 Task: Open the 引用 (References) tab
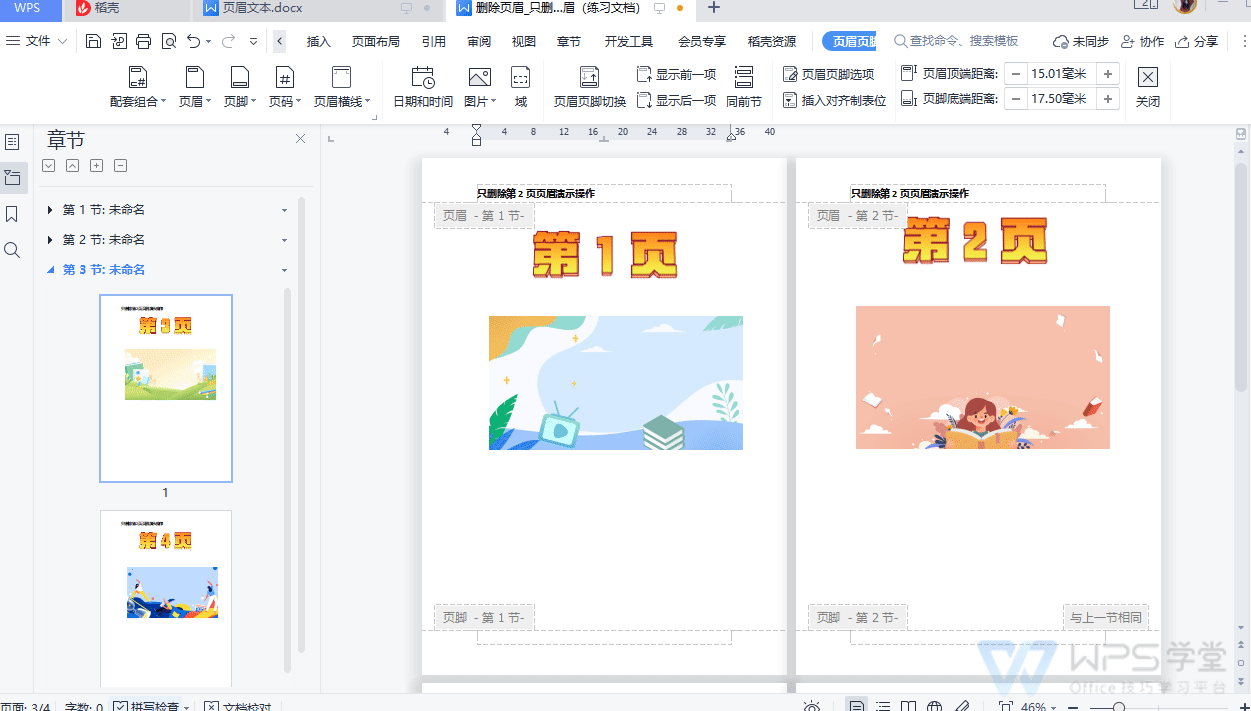[434, 41]
